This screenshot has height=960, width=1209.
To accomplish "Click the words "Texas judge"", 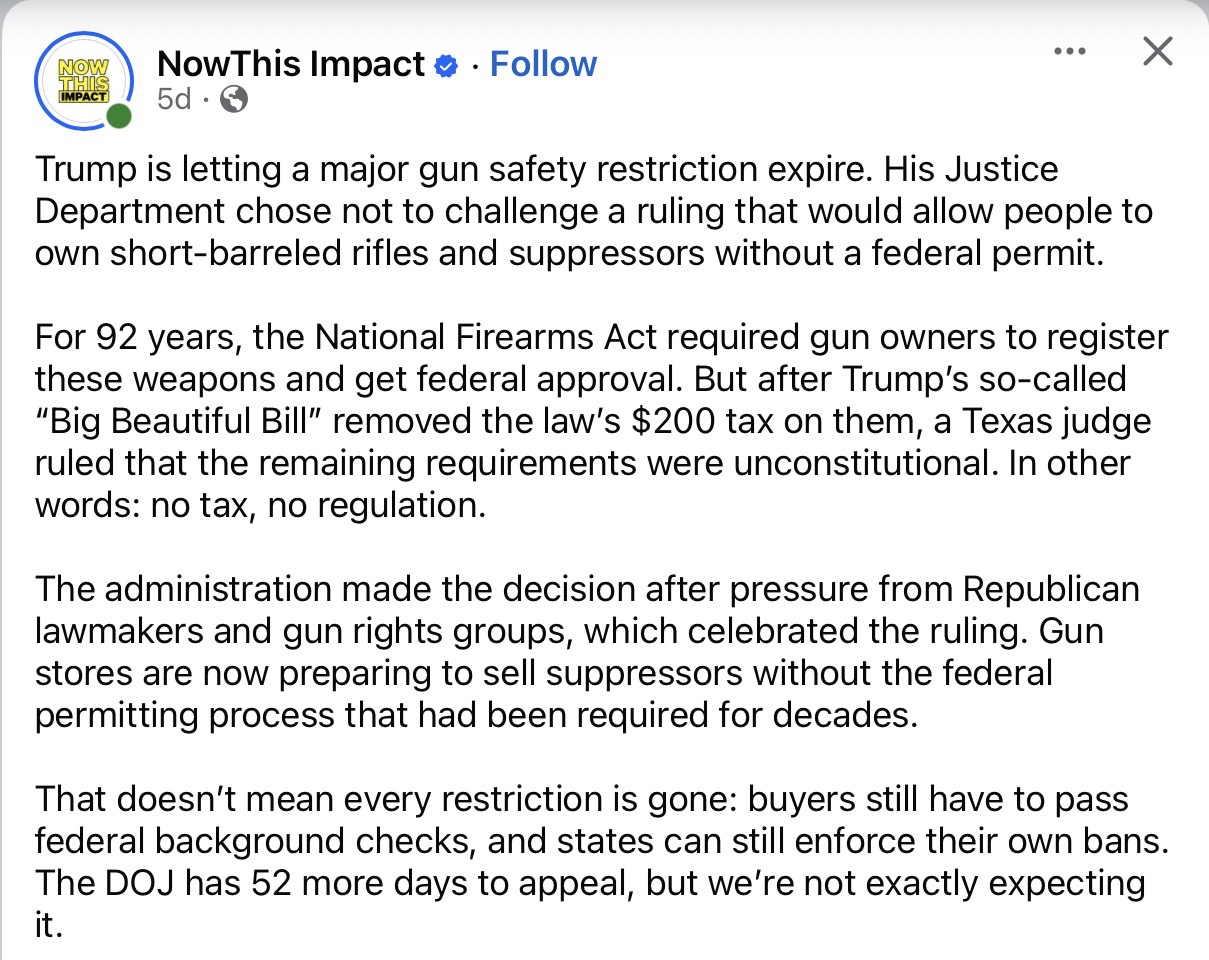I will pos(1057,421).
